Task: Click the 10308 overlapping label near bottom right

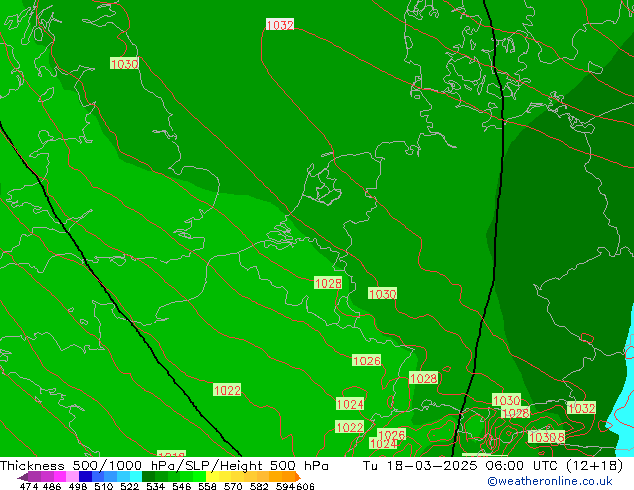Action: point(547,437)
